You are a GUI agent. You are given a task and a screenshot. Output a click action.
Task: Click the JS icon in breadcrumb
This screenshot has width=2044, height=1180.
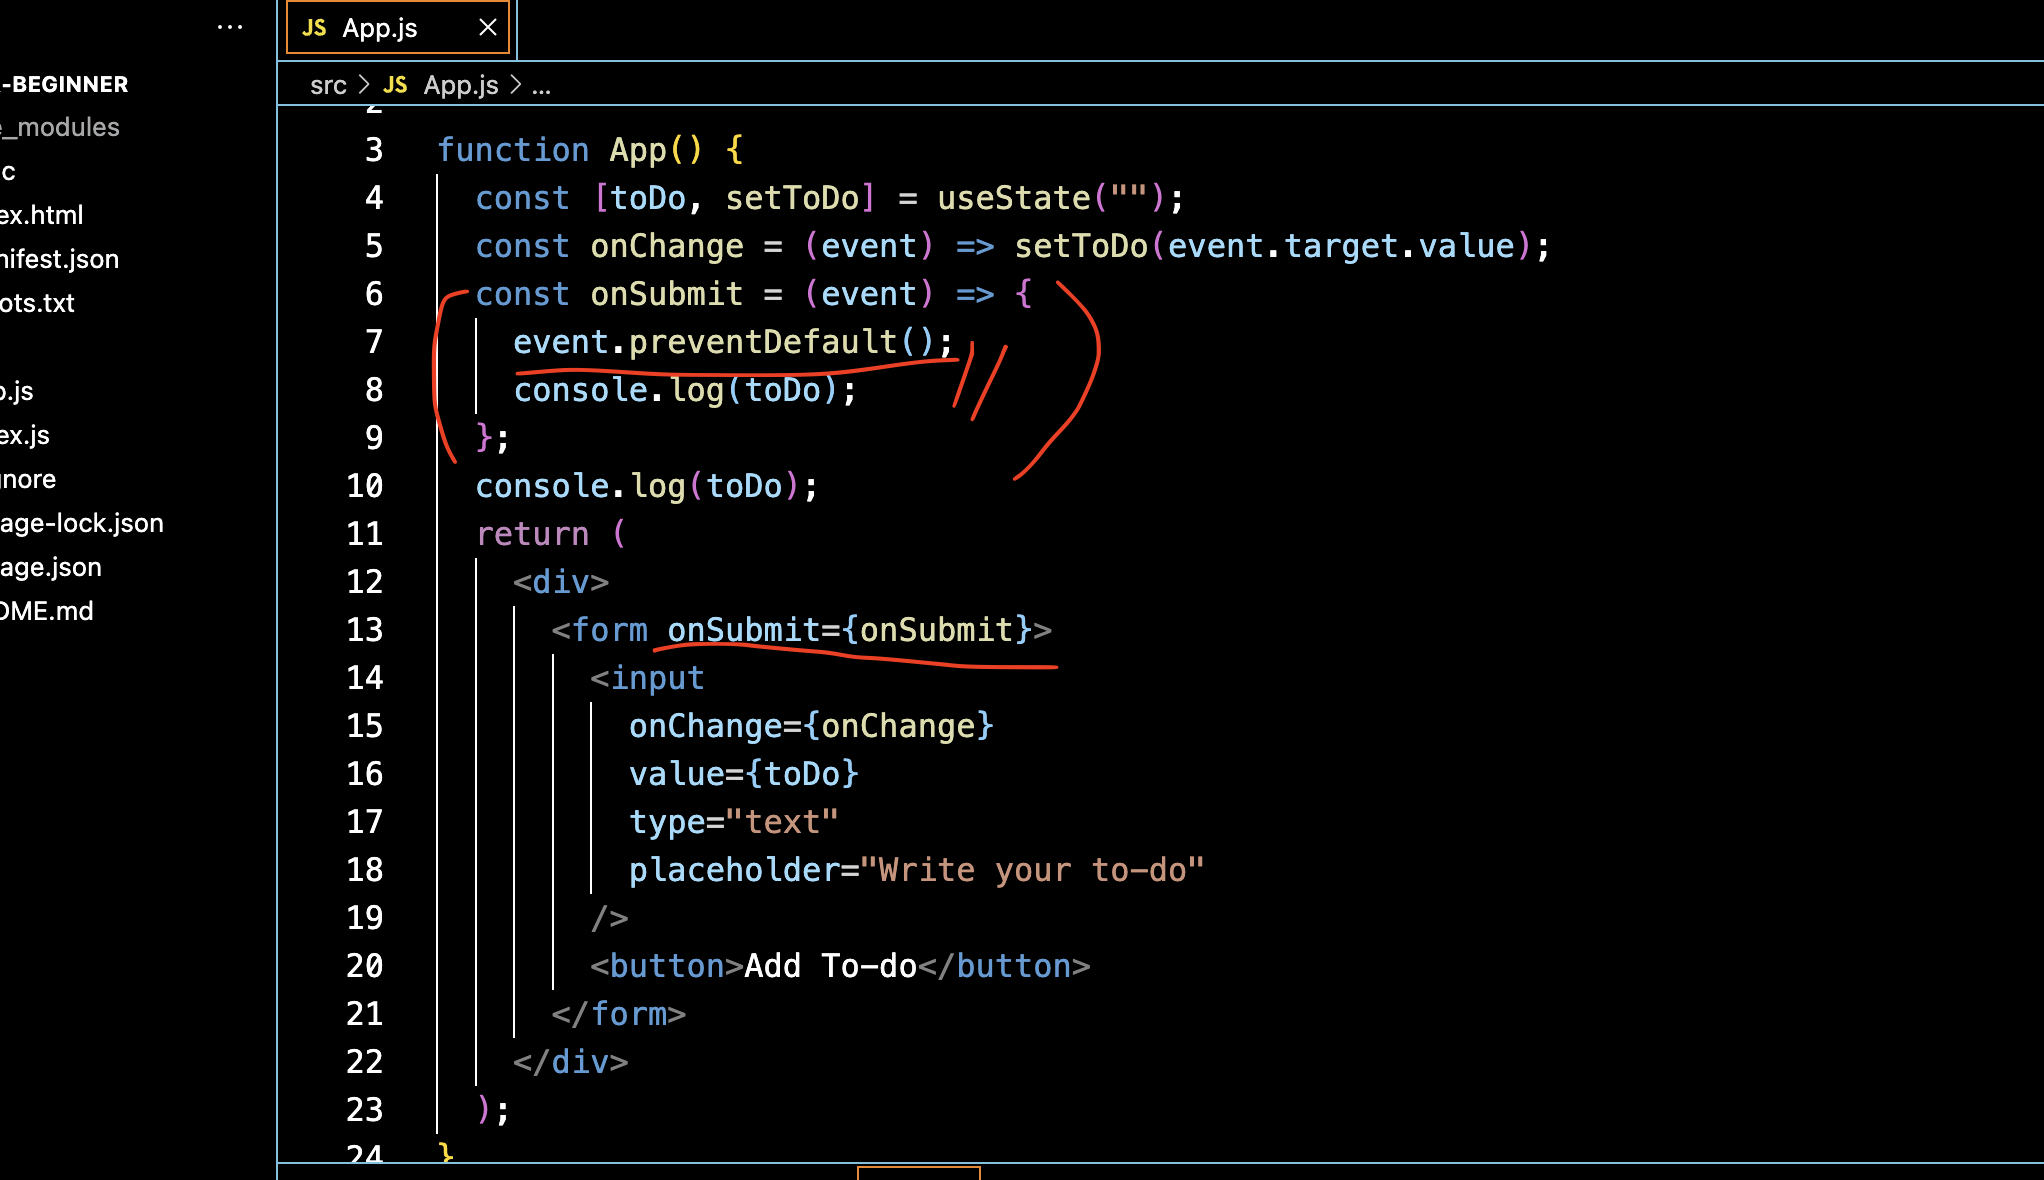pyautogui.click(x=395, y=85)
